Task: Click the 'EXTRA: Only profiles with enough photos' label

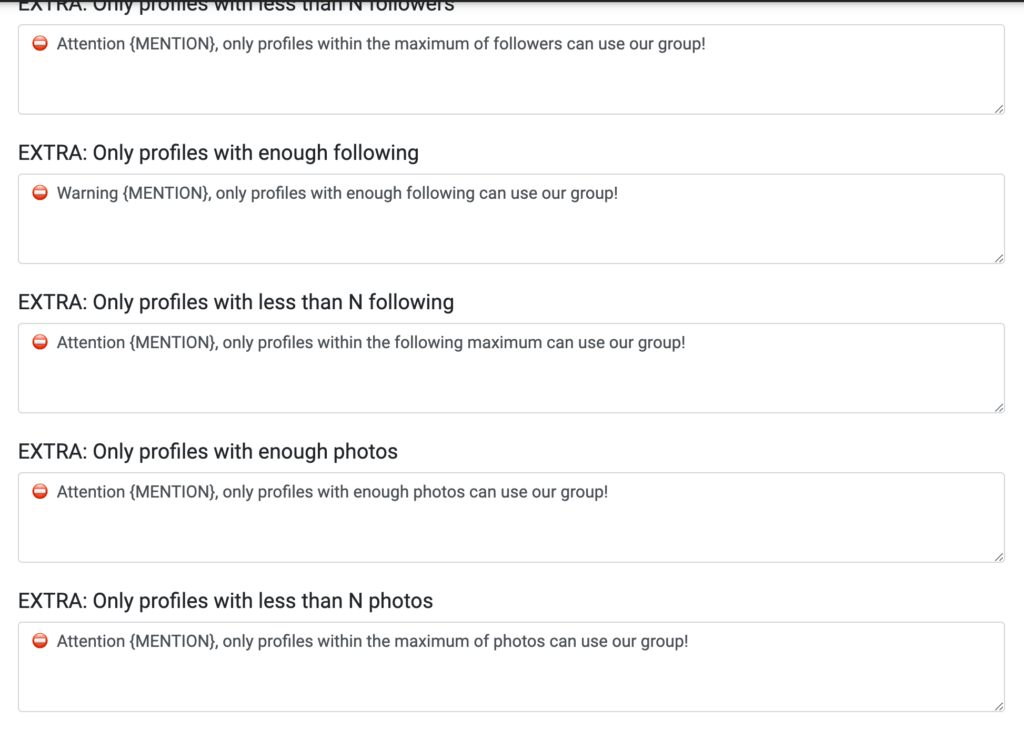Action: coord(208,452)
